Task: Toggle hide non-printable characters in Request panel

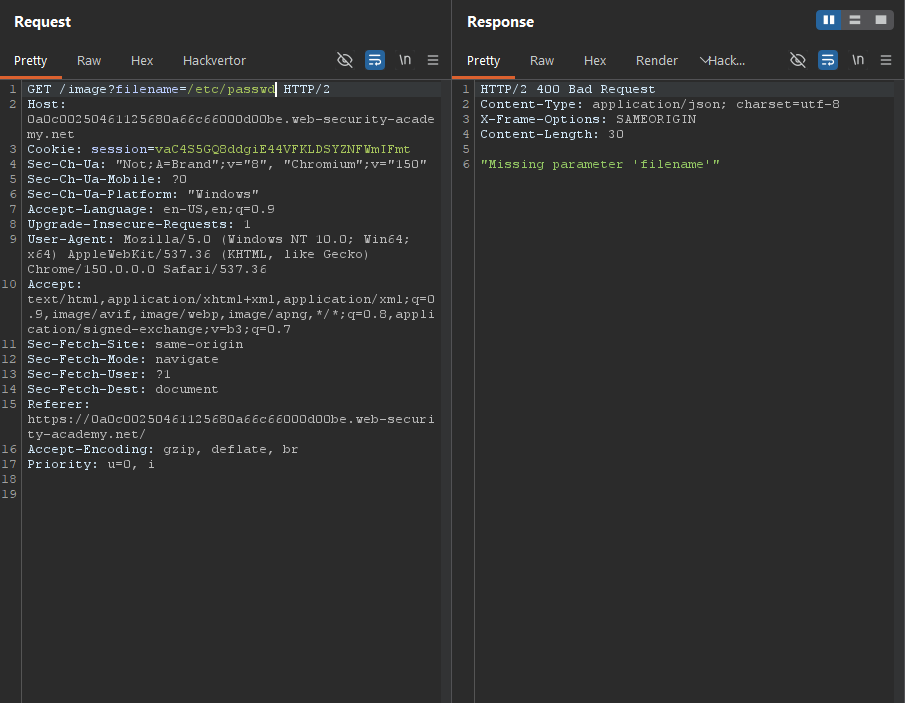Action: [x=345, y=60]
